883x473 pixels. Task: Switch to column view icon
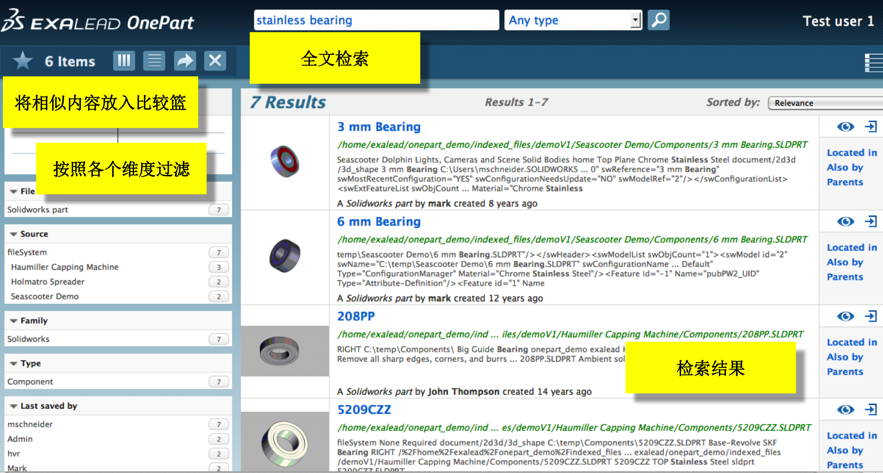click(124, 61)
